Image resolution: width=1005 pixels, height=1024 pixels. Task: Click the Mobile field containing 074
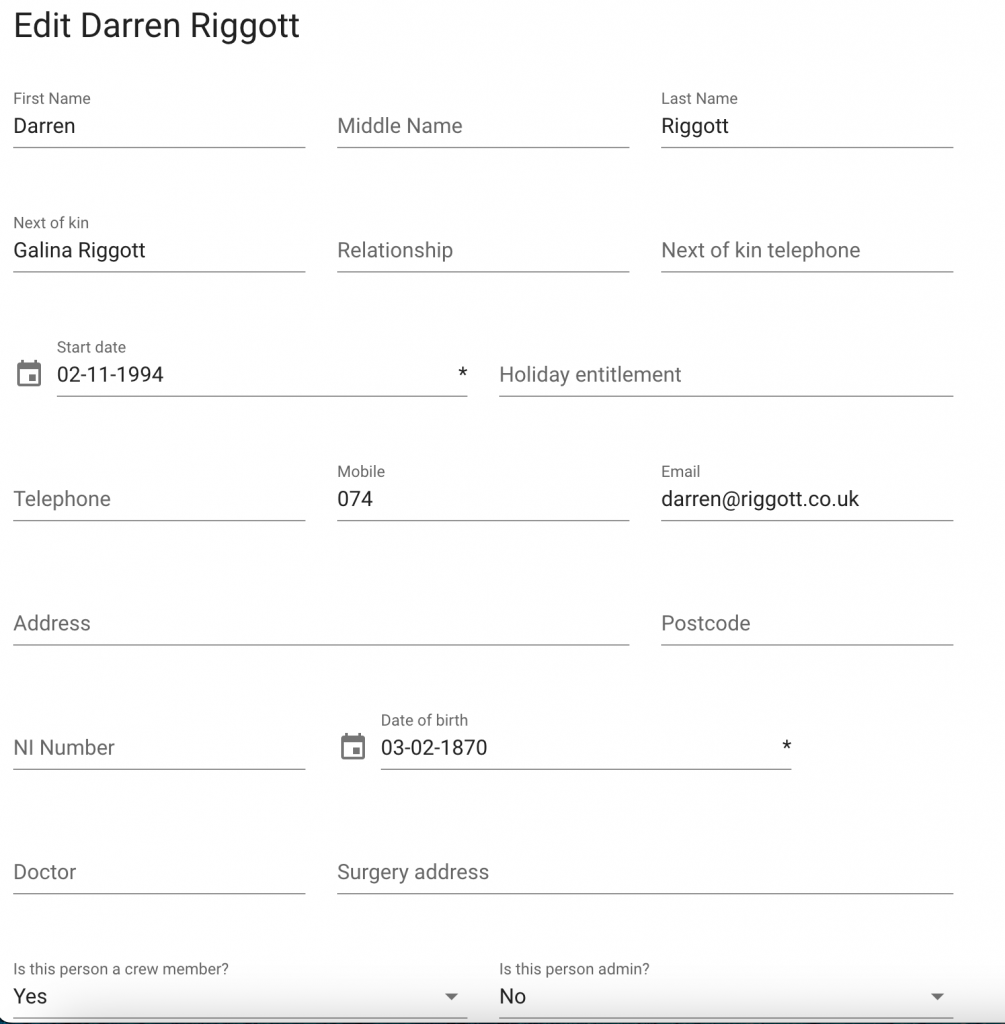click(483, 499)
